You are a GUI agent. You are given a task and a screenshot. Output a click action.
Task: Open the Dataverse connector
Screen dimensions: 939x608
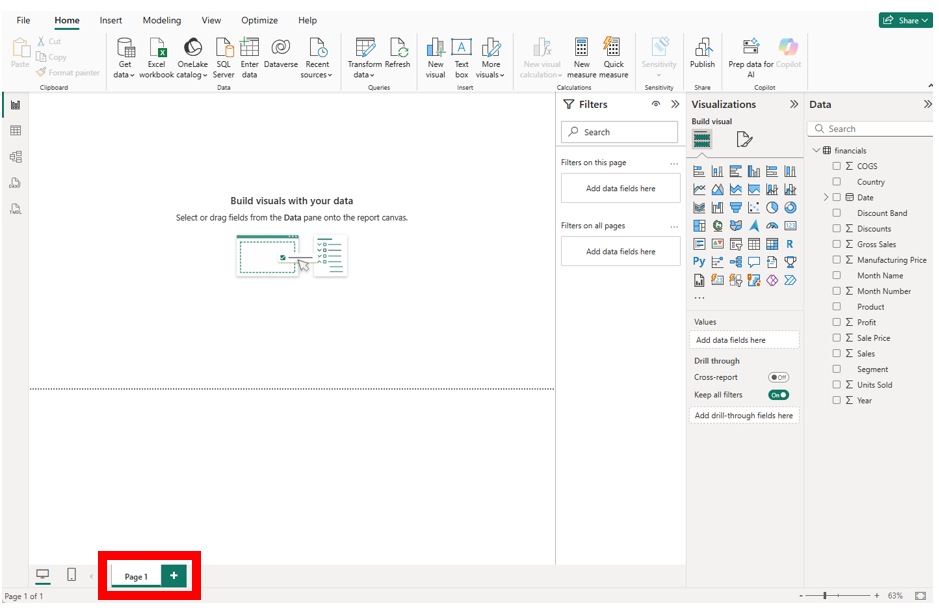tap(280, 54)
